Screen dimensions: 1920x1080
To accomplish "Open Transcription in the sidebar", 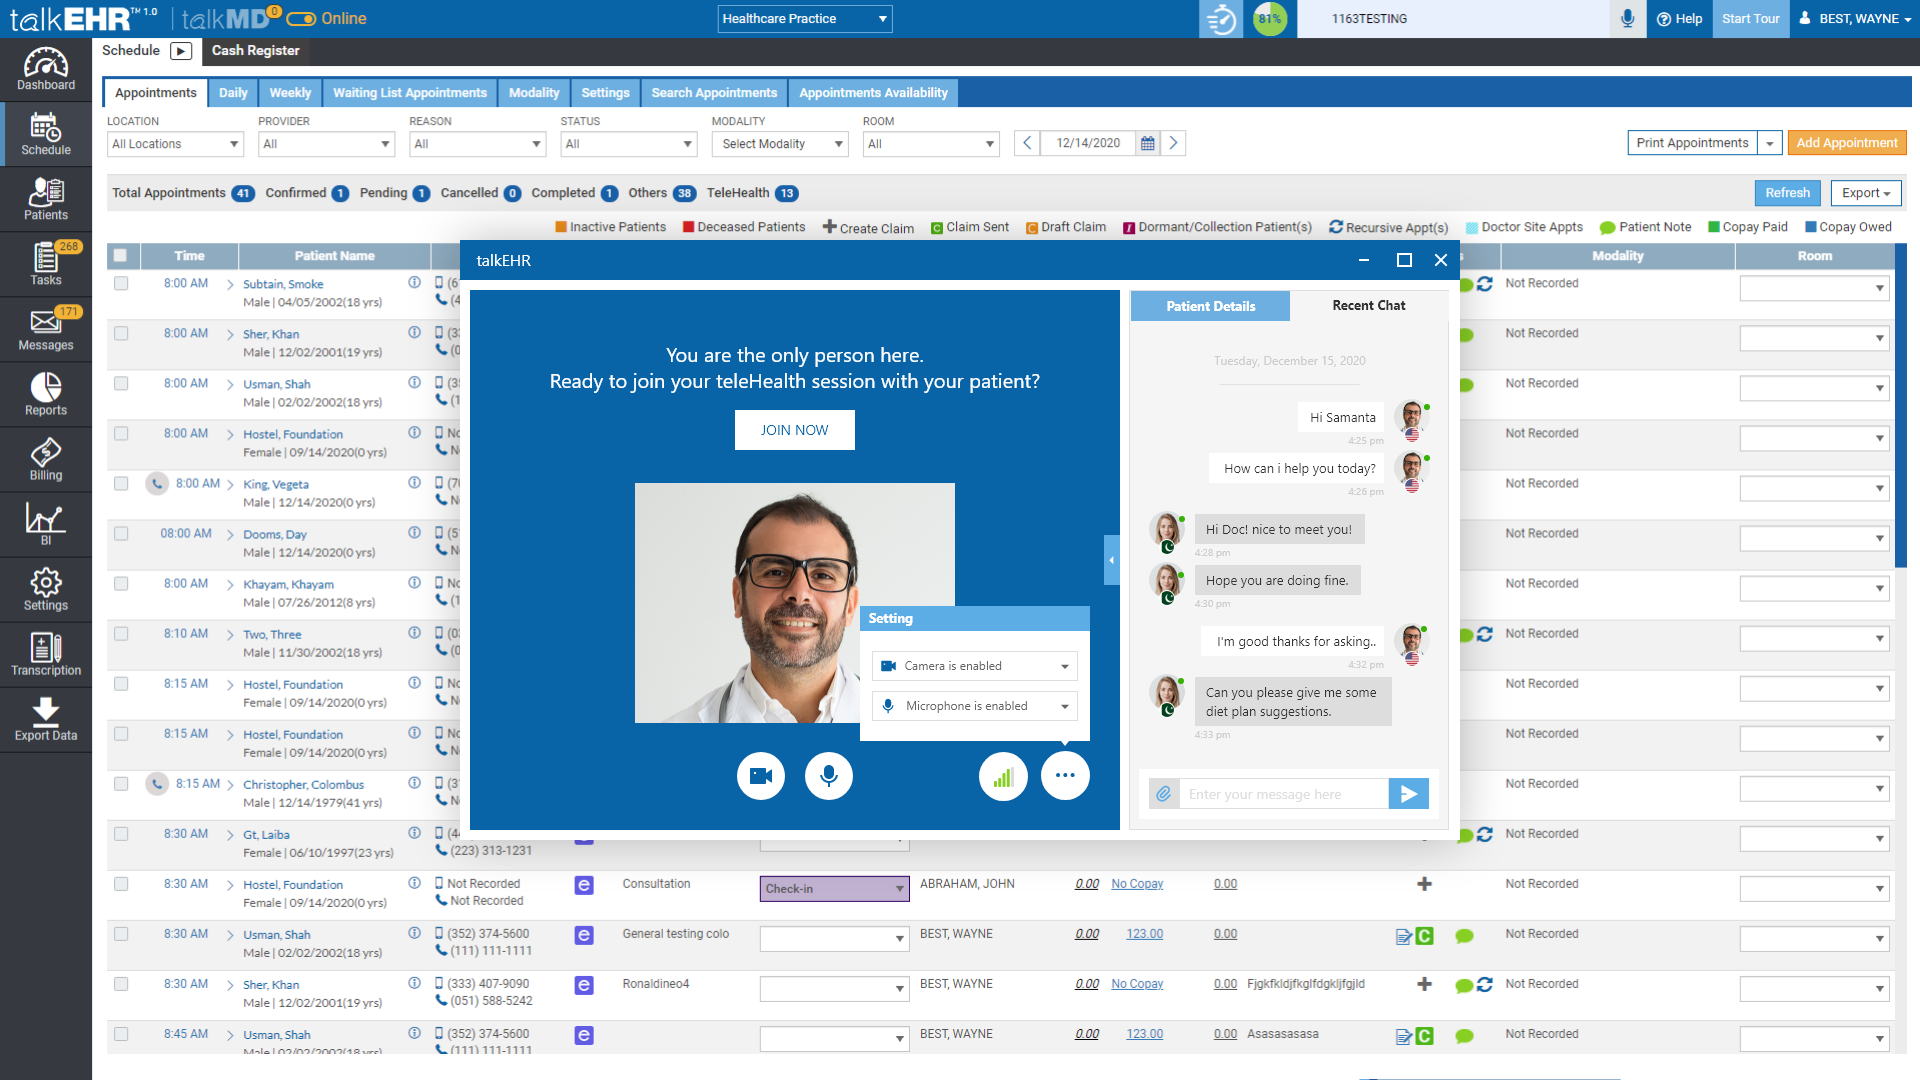I will (x=46, y=655).
